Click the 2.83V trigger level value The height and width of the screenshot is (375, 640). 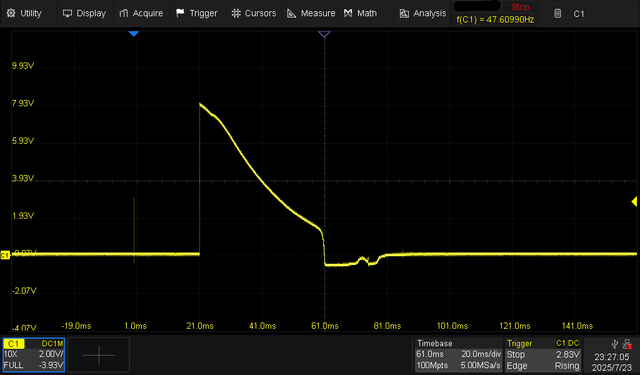pyautogui.click(x=569, y=355)
